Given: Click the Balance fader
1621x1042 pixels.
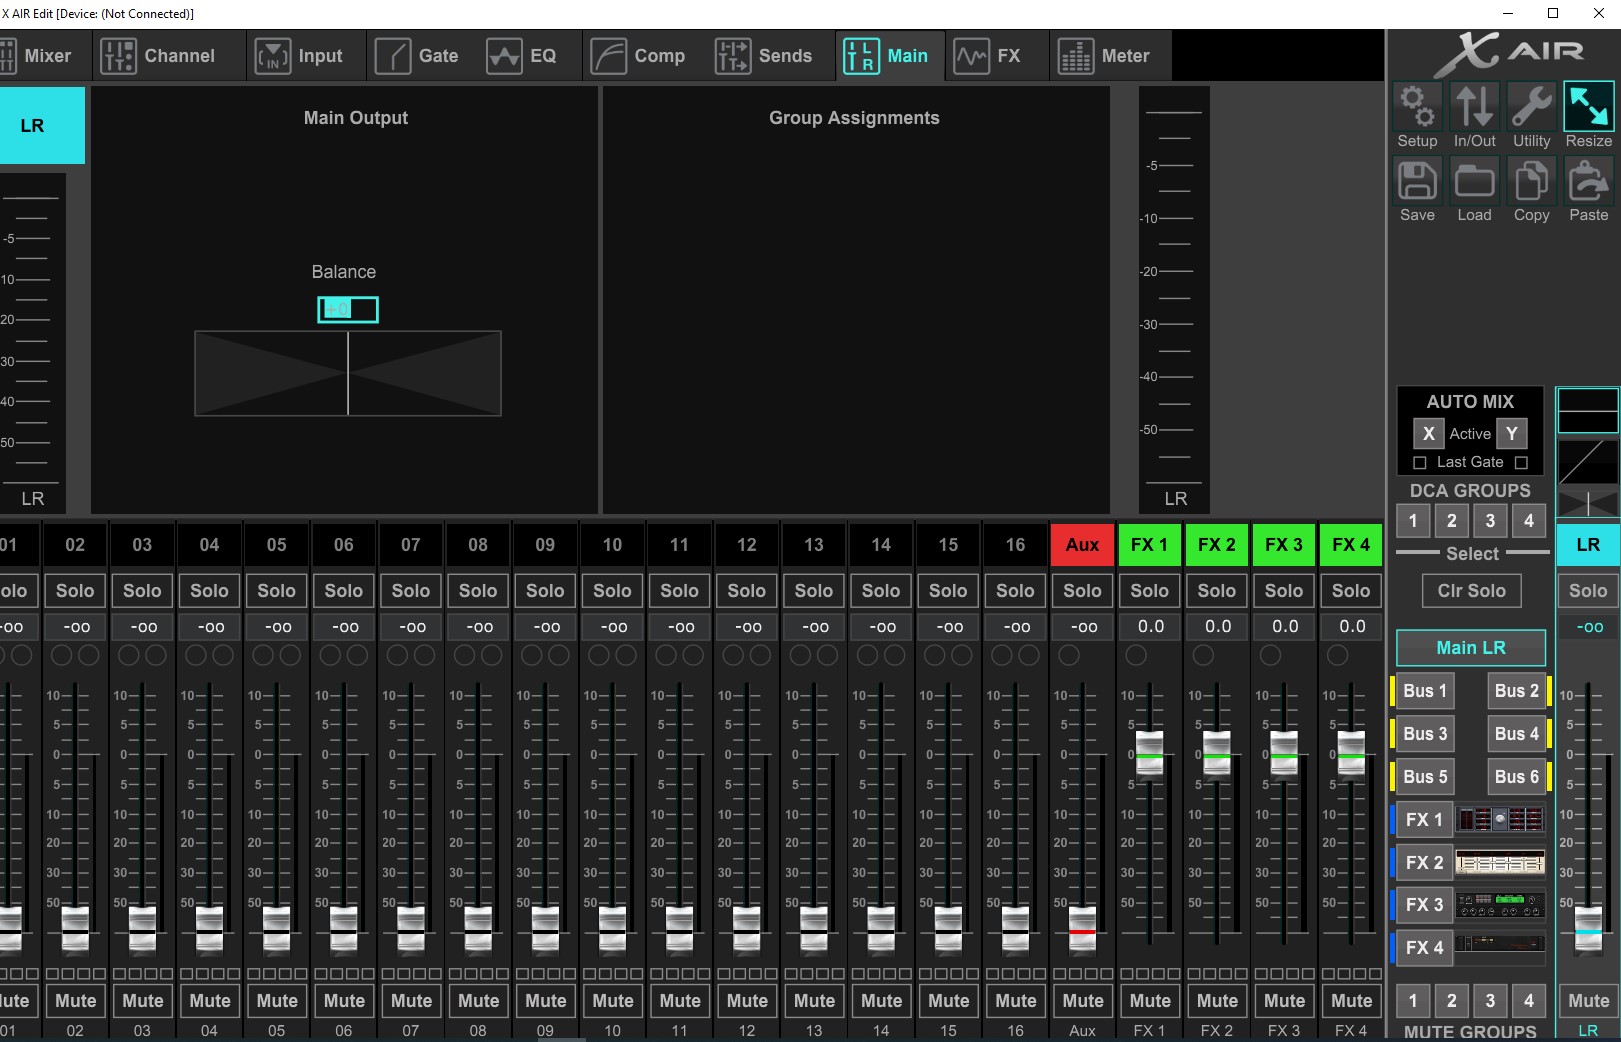Looking at the screenshot, I should (347, 373).
